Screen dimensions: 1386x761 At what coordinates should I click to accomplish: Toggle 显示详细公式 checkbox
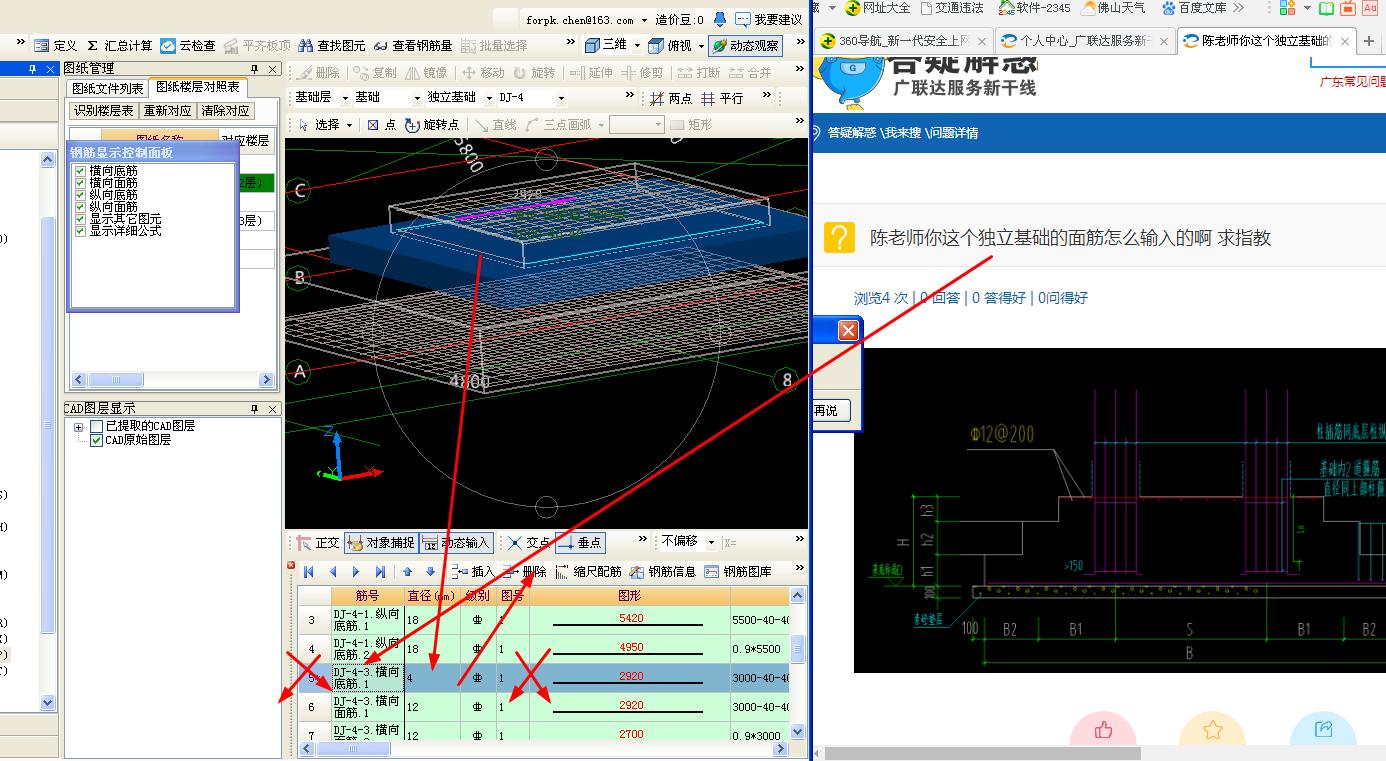tap(81, 231)
